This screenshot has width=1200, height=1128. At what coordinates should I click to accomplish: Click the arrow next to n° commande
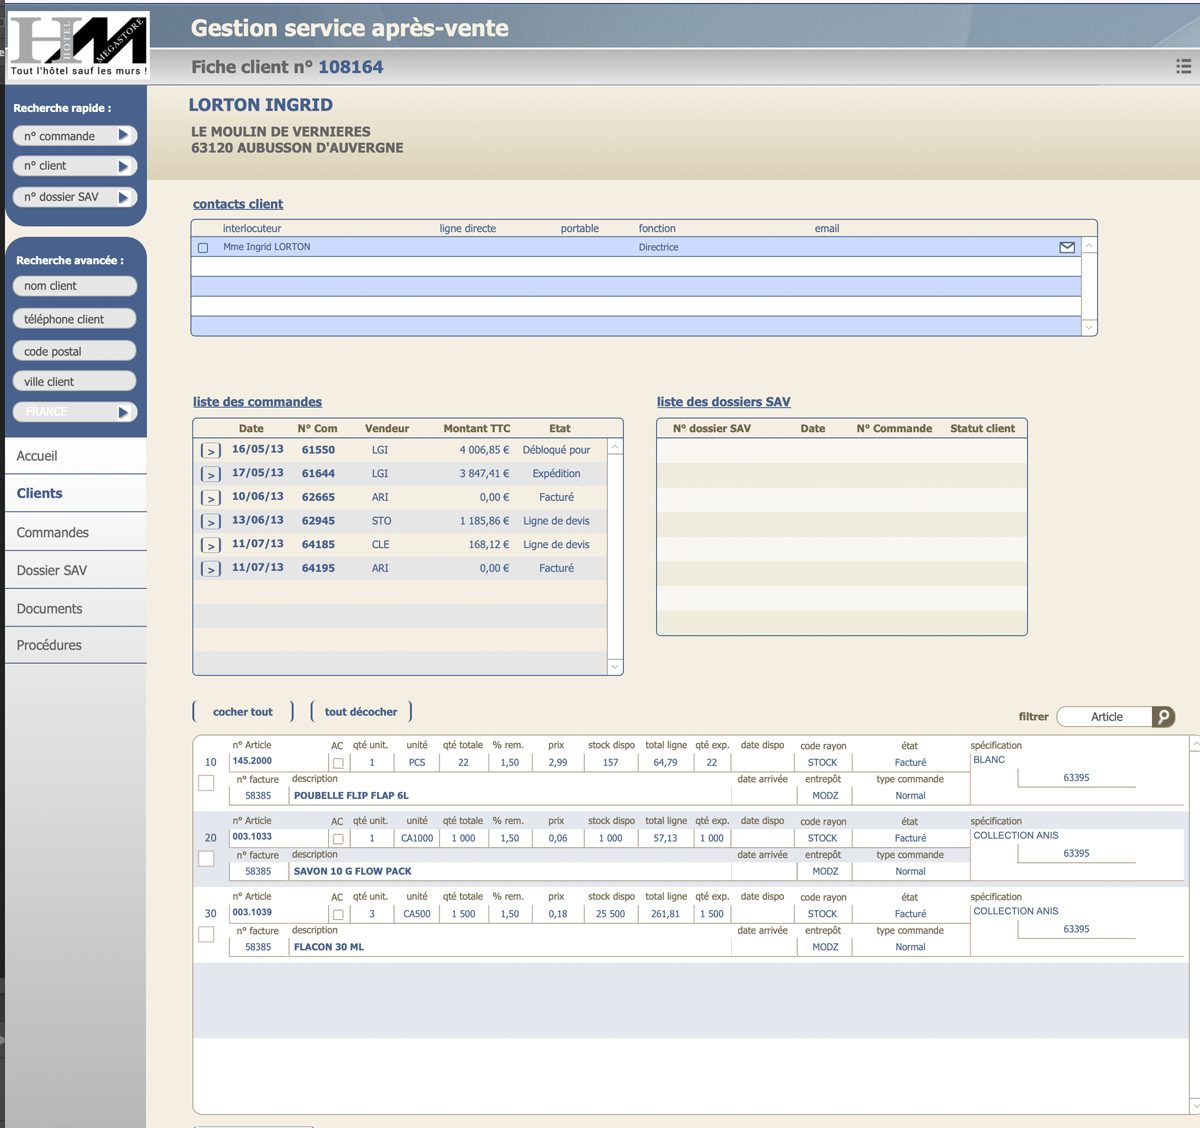pyautogui.click(x=124, y=135)
